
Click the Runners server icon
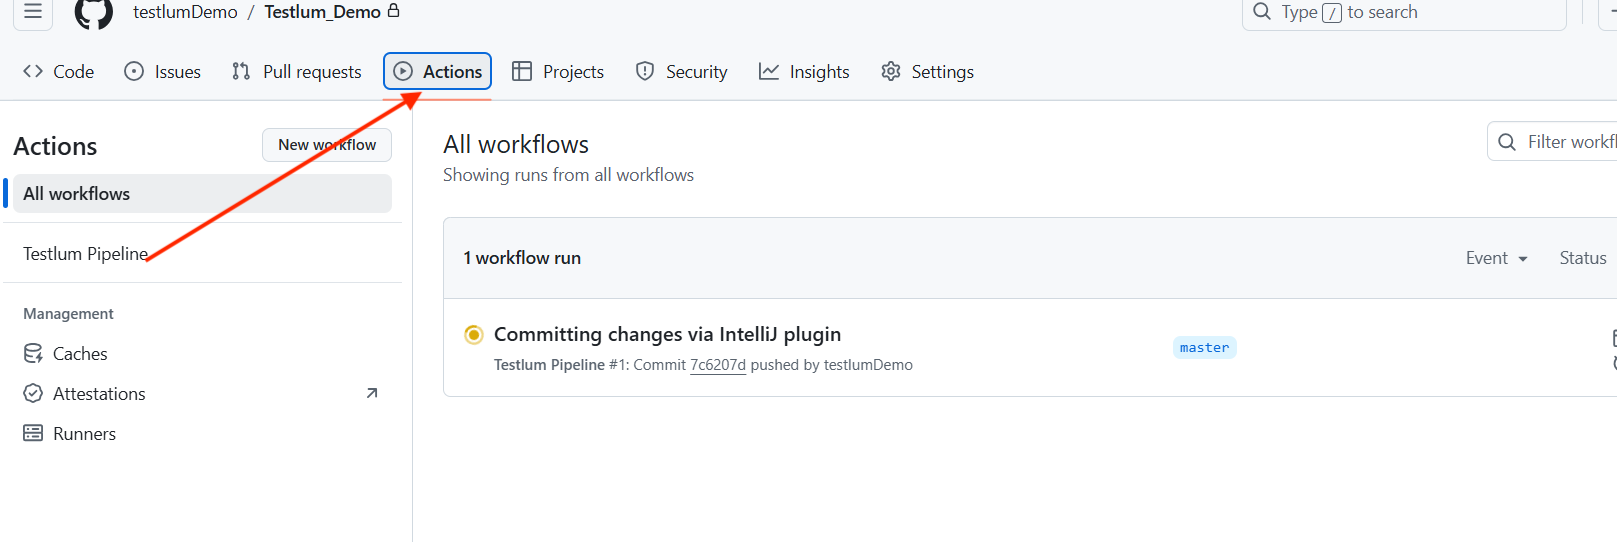33,433
